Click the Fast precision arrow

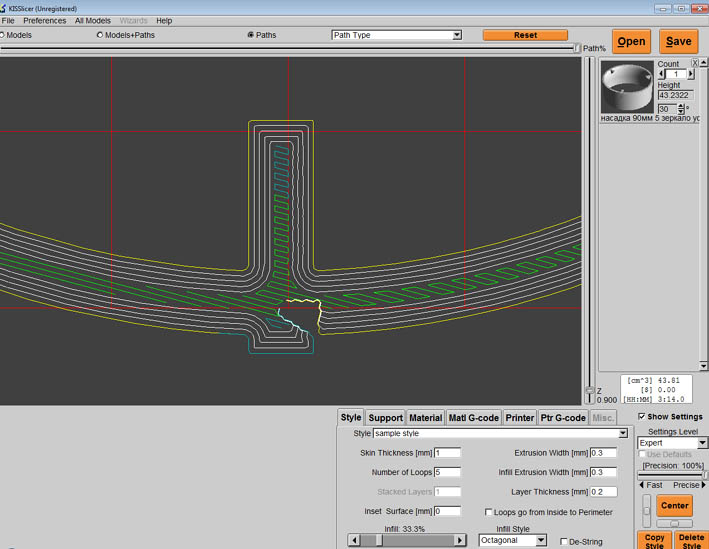(x=642, y=485)
